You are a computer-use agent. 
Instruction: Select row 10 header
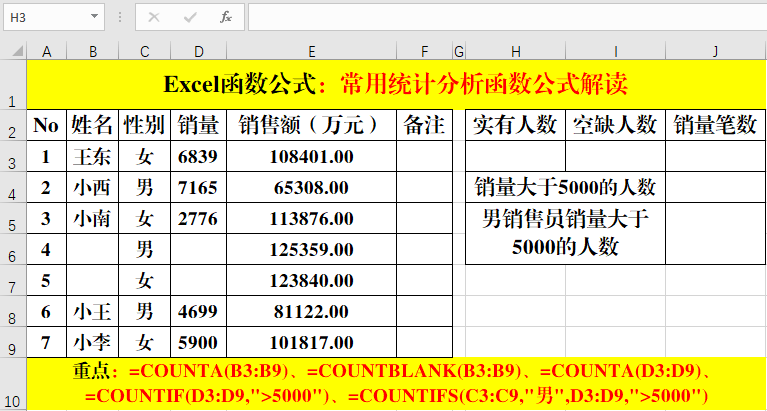click(x=13, y=384)
